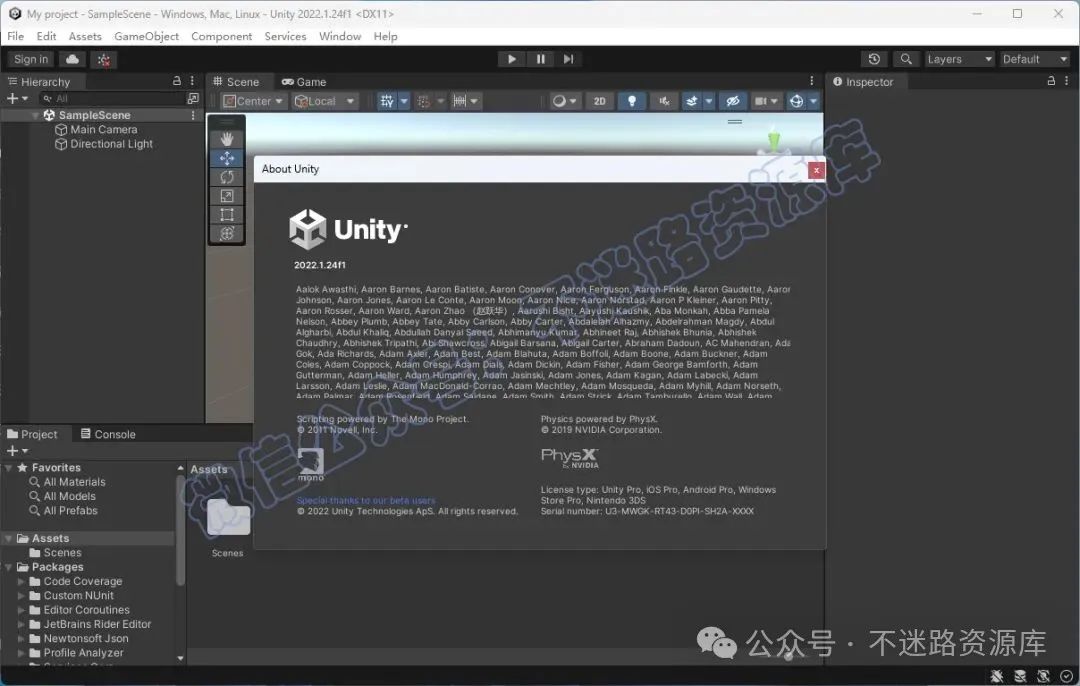Click the Pause button

click(540, 59)
